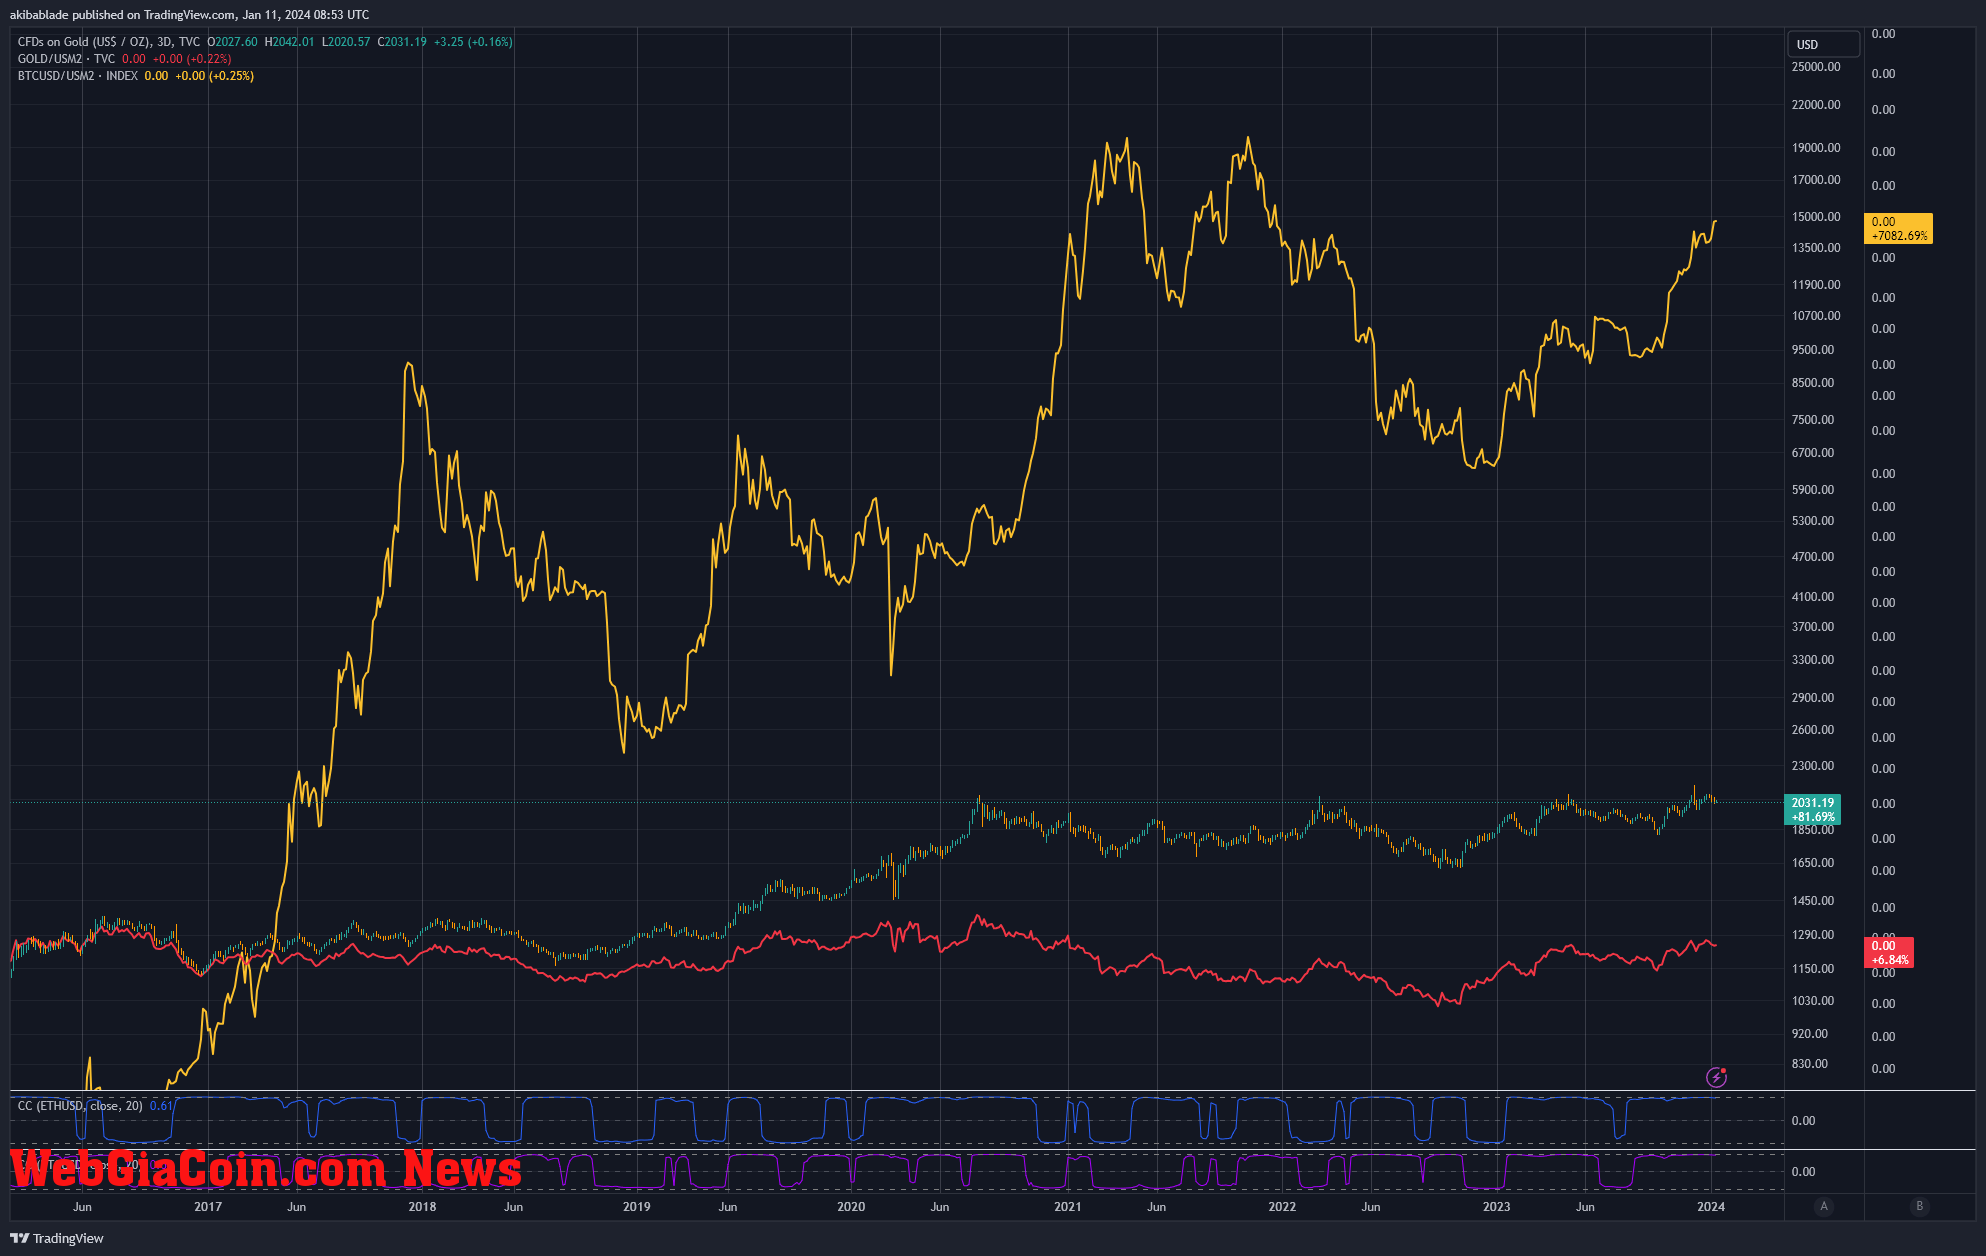Click the 7500.00 price axis label
This screenshot has height=1256, width=1986.
(x=1813, y=420)
